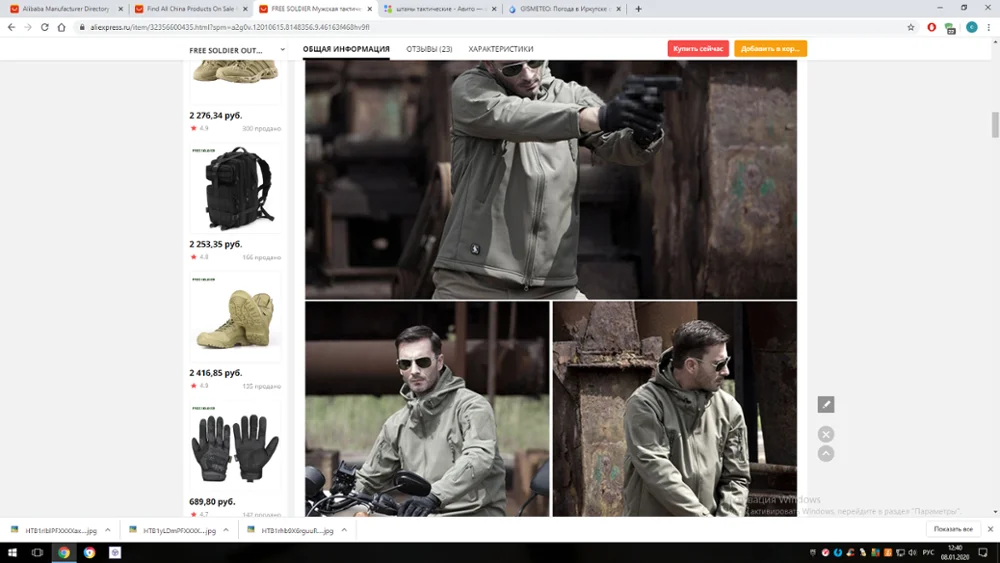Open the Chrome profile avatar
This screenshot has width=1000, height=563.
971,27
